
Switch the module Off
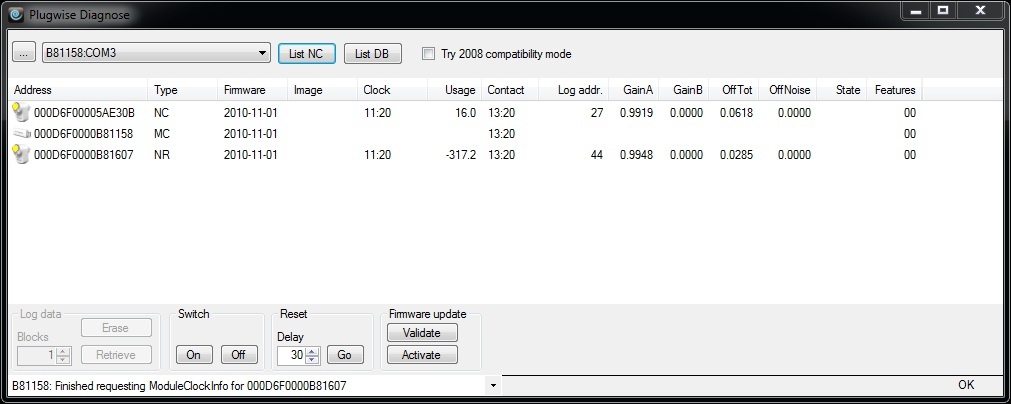point(239,354)
